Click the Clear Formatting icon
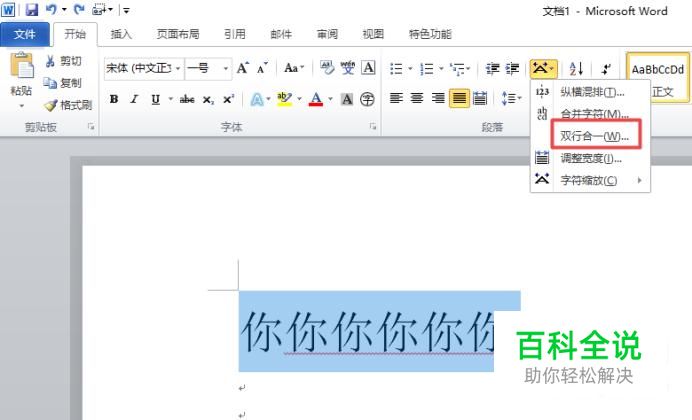The width and height of the screenshot is (692, 420). point(327,68)
